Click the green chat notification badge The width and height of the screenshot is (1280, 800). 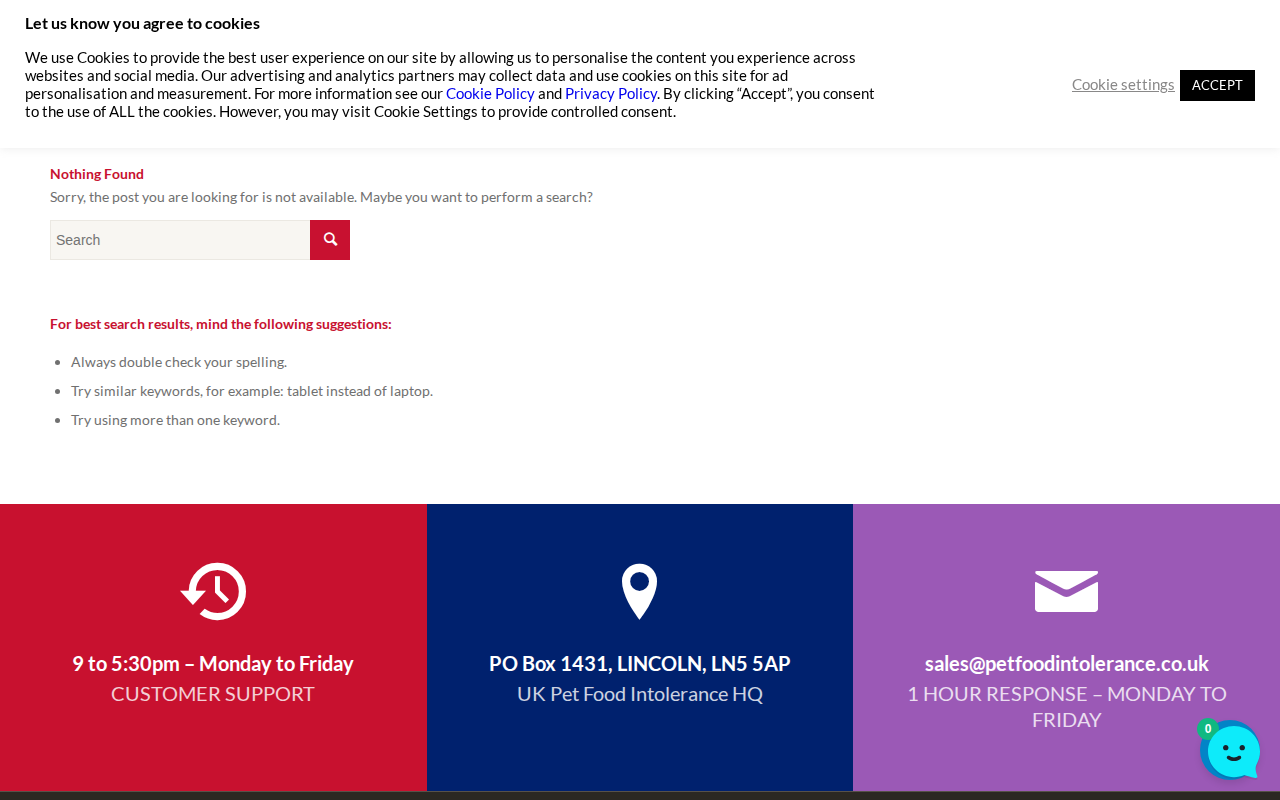click(1208, 729)
